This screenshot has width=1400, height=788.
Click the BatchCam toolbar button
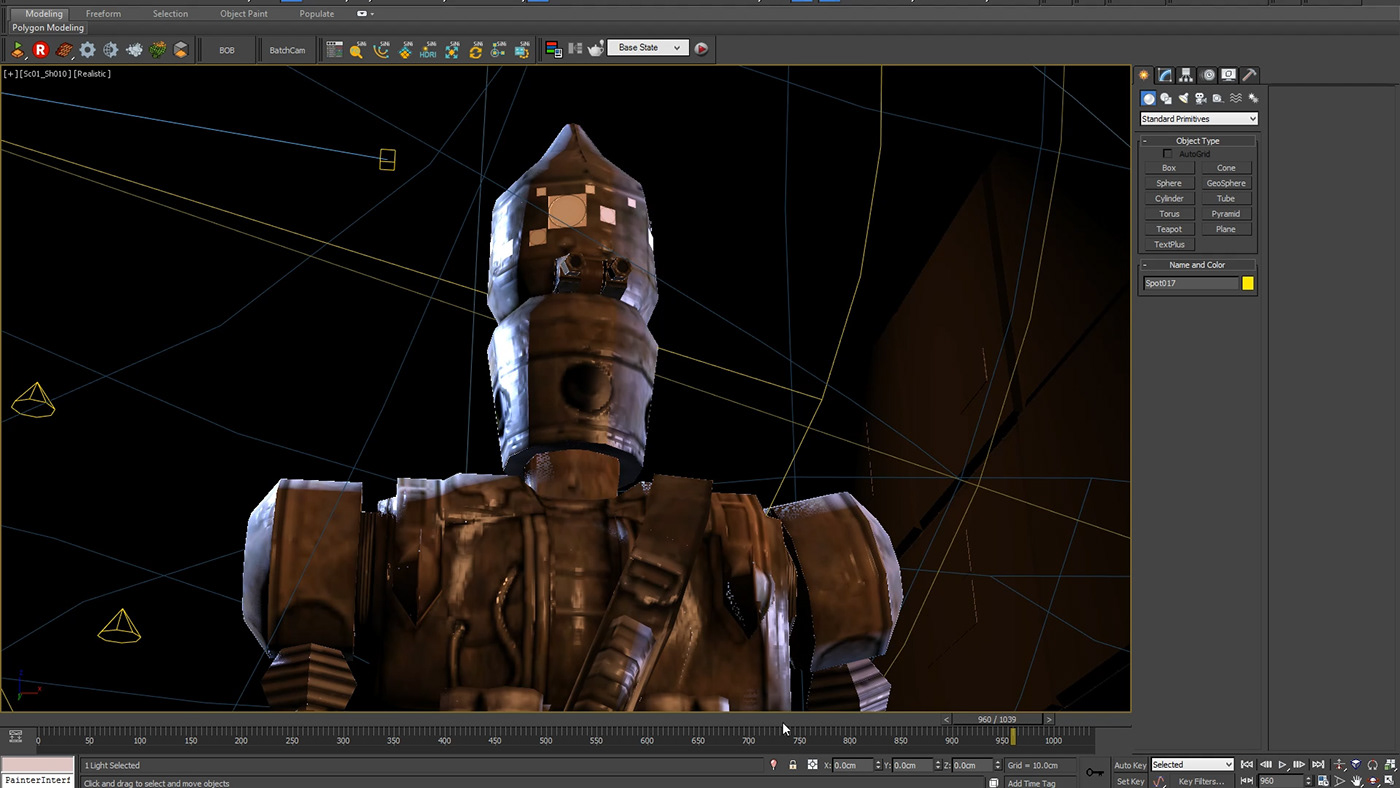click(x=287, y=50)
